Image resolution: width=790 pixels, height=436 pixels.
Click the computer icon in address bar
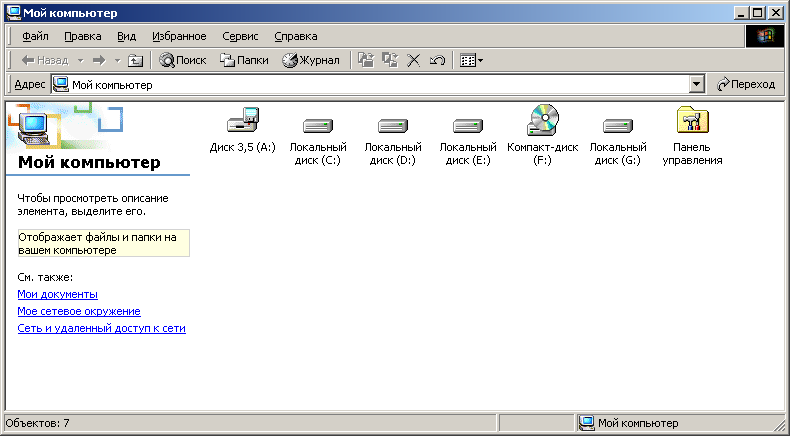point(61,85)
